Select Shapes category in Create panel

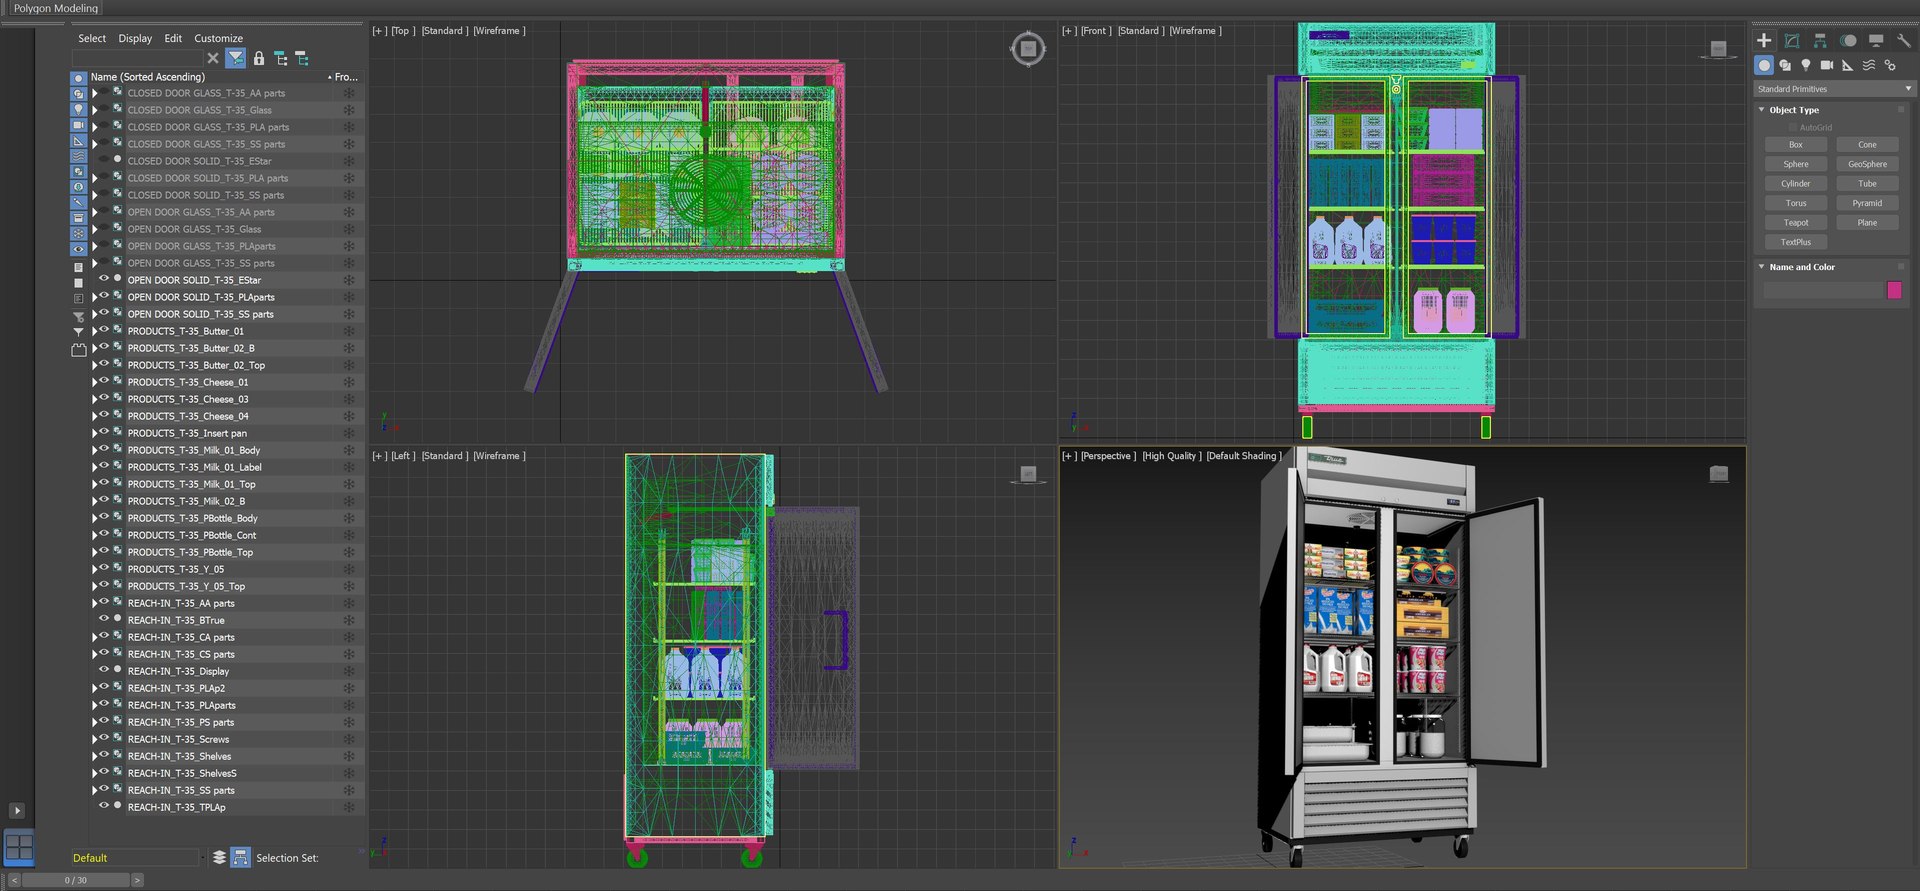(1785, 65)
